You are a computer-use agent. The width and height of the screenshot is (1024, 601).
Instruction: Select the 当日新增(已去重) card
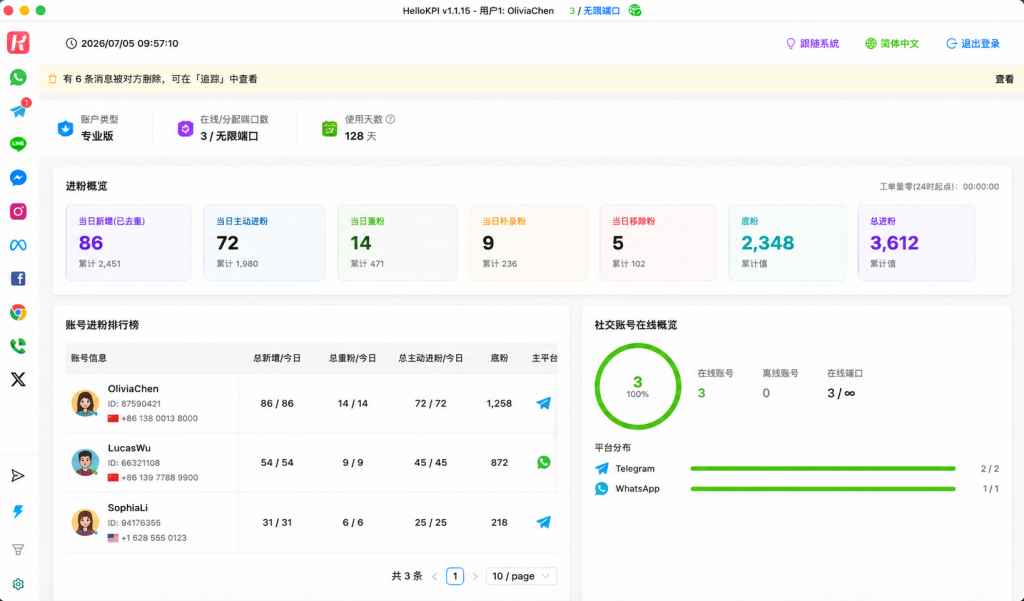pyautogui.click(x=129, y=242)
